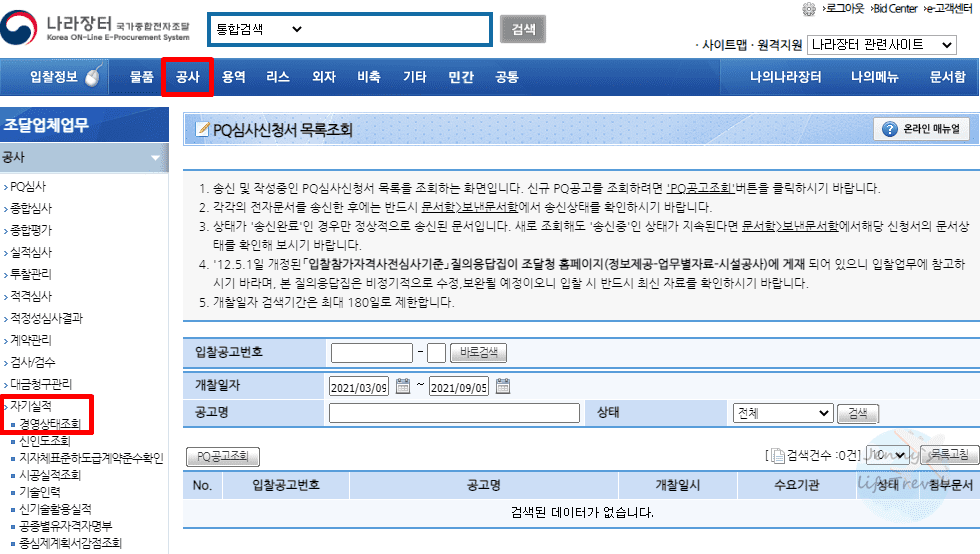Click the 검색 button beside 상태
This screenshot has height=554, width=980.
[x=858, y=413]
